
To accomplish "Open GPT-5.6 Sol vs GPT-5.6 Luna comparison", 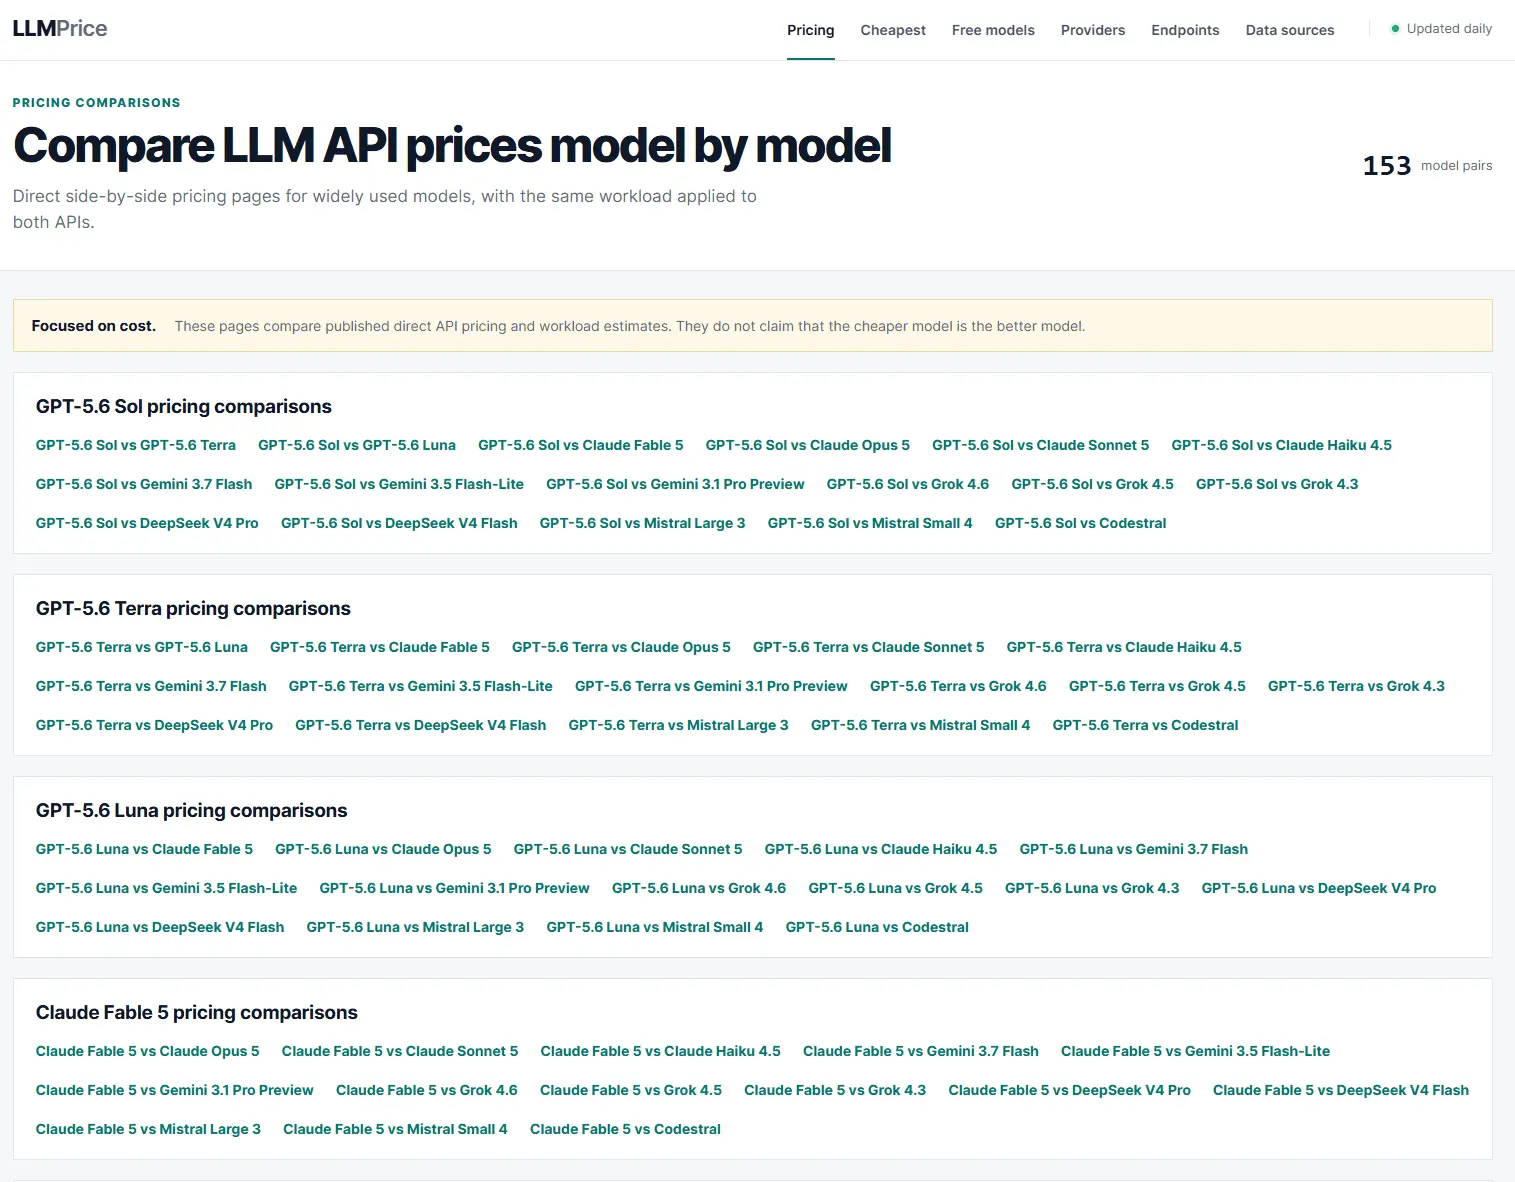I will pyautogui.click(x=357, y=445).
